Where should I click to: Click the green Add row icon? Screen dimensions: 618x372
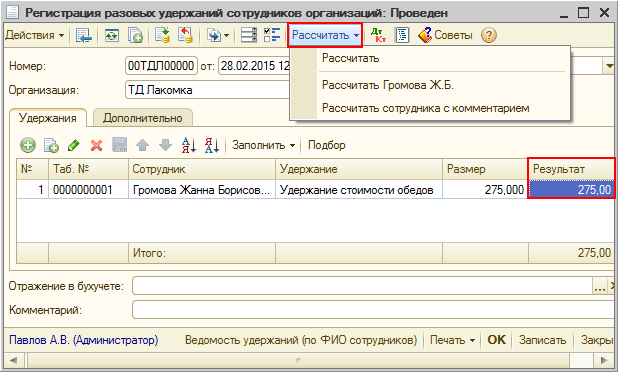click(28, 145)
